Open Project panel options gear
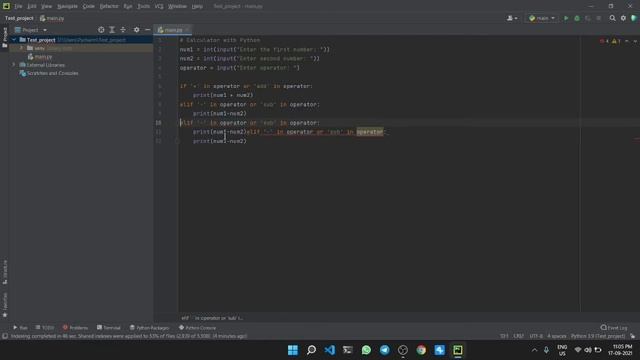The height and width of the screenshot is (360, 640). (x=136, y=30)
